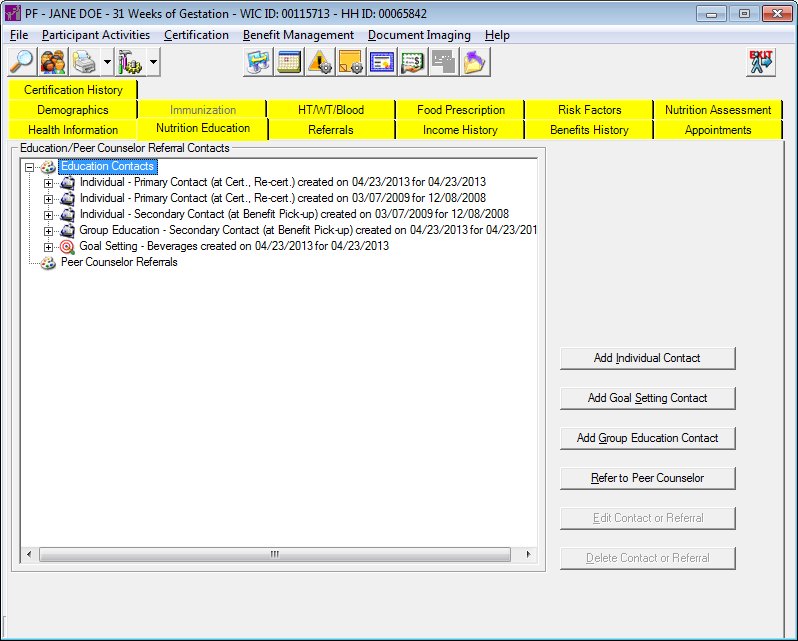Viewport: 798px width, 641px height.
Task: Open the Nutrition Assessment tab
Action: [x=718, y=110]
